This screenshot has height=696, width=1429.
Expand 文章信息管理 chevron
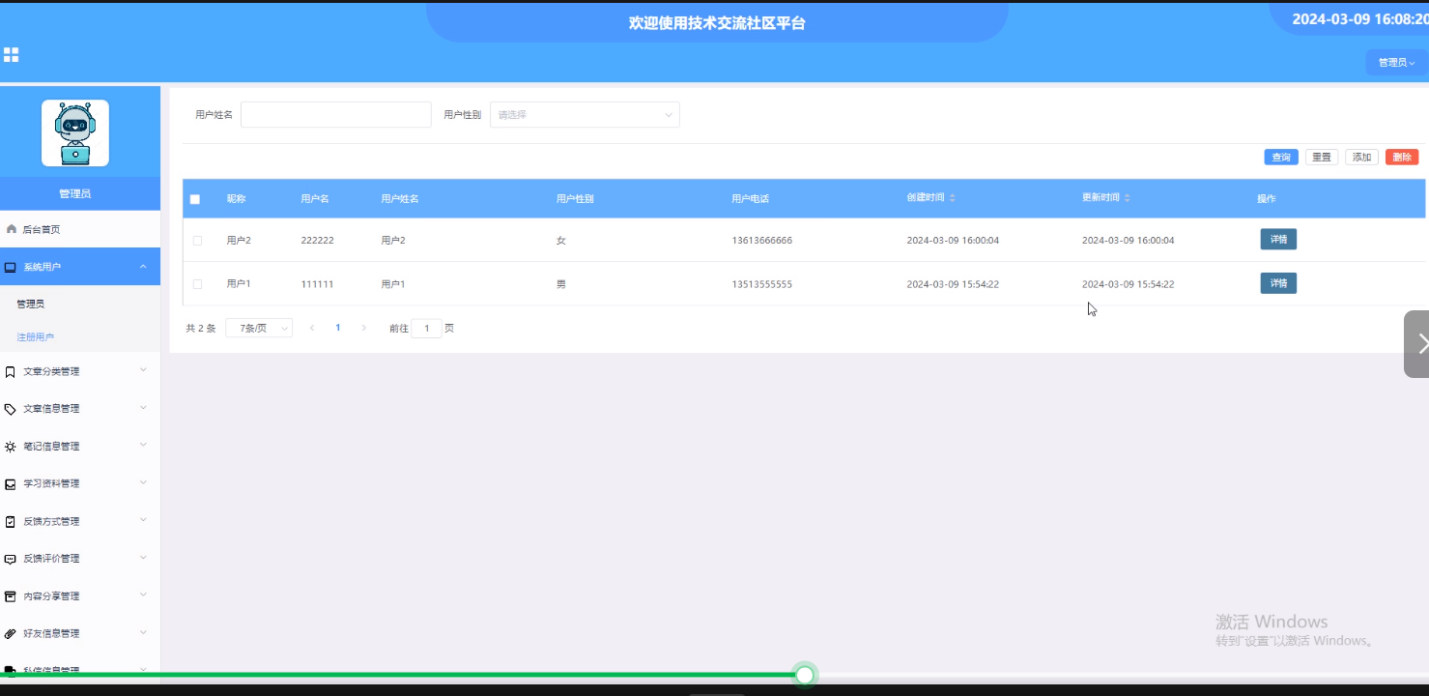pos(143,407)
